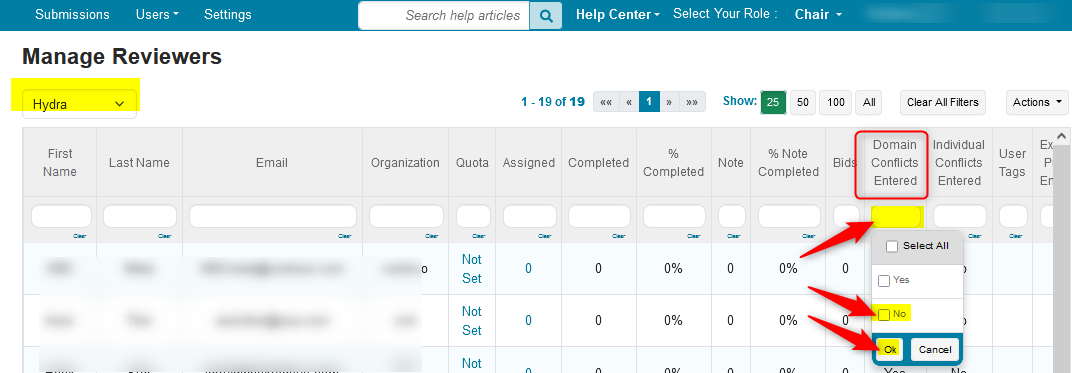Clear the % Note Completed column filter
Viewport: 1072px width, 373px height.
pyautogui.click(x=808, y=236)
